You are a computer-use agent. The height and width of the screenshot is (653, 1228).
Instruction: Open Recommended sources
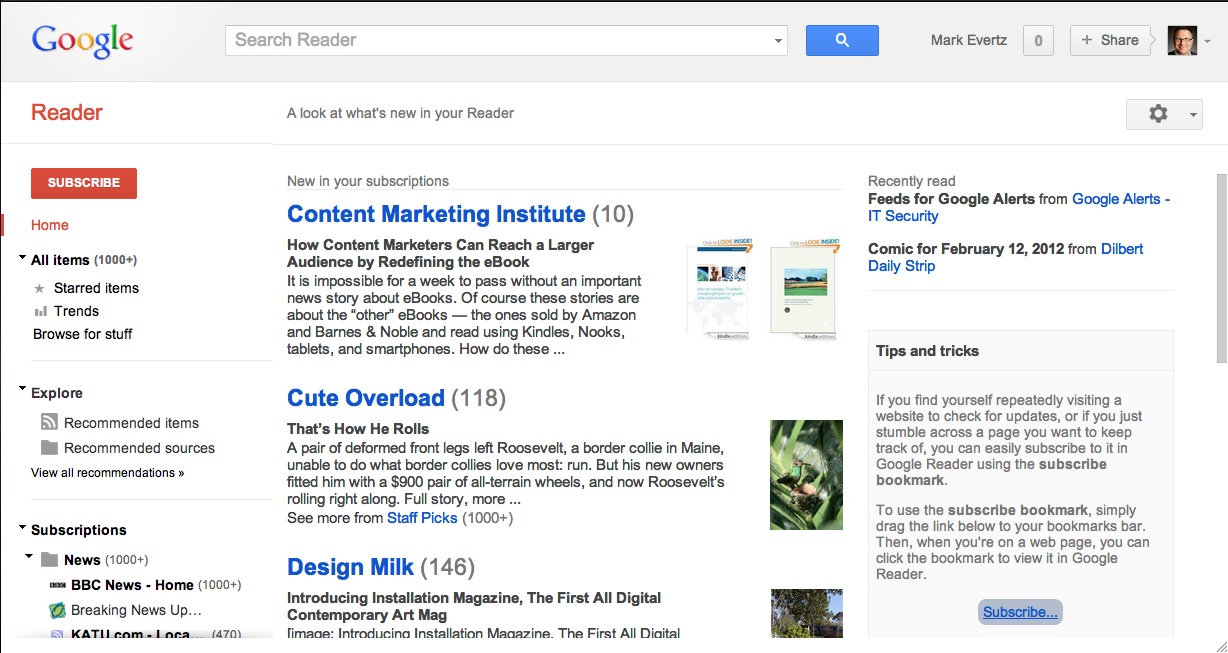(x=139, y=448)
